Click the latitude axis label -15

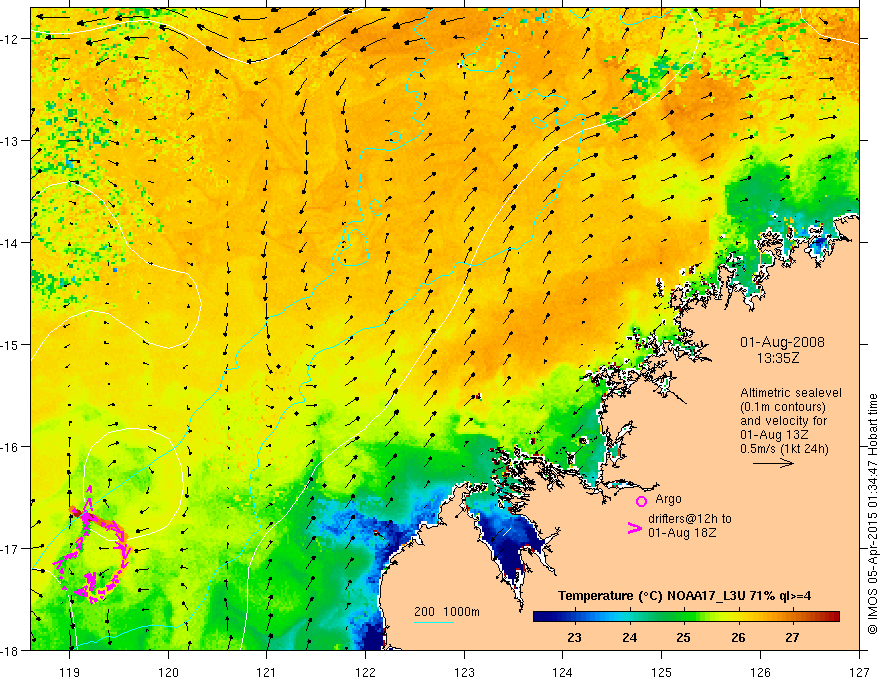click(11, 344)
